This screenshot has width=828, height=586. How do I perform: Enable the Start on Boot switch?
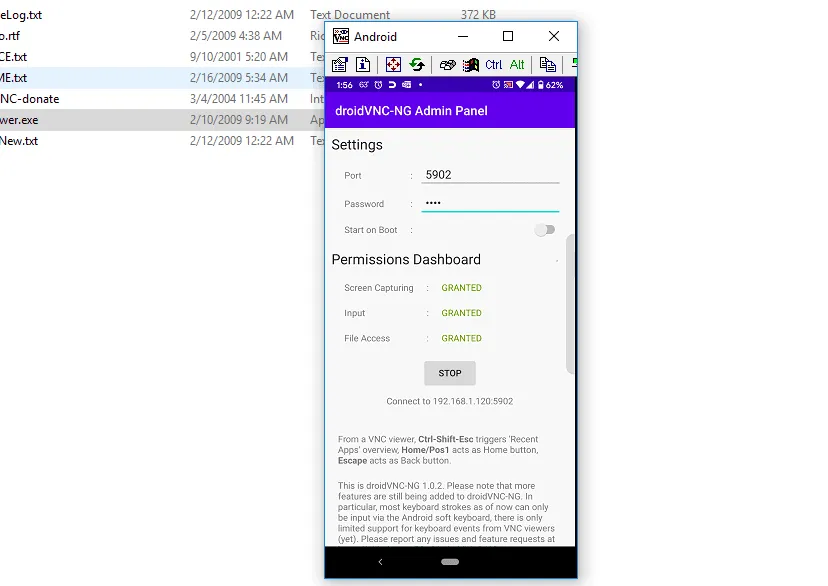click(544, 230)
